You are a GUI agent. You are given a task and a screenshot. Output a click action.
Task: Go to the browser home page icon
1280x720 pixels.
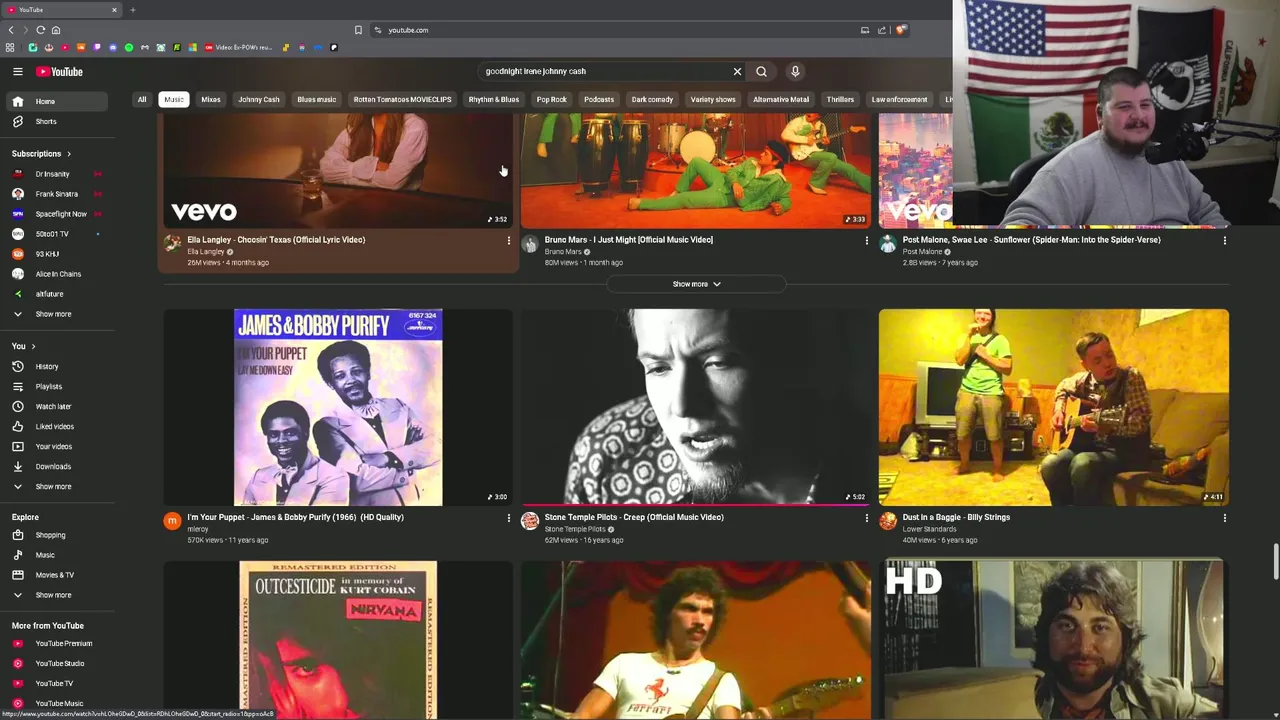click(x=56, y=30)
